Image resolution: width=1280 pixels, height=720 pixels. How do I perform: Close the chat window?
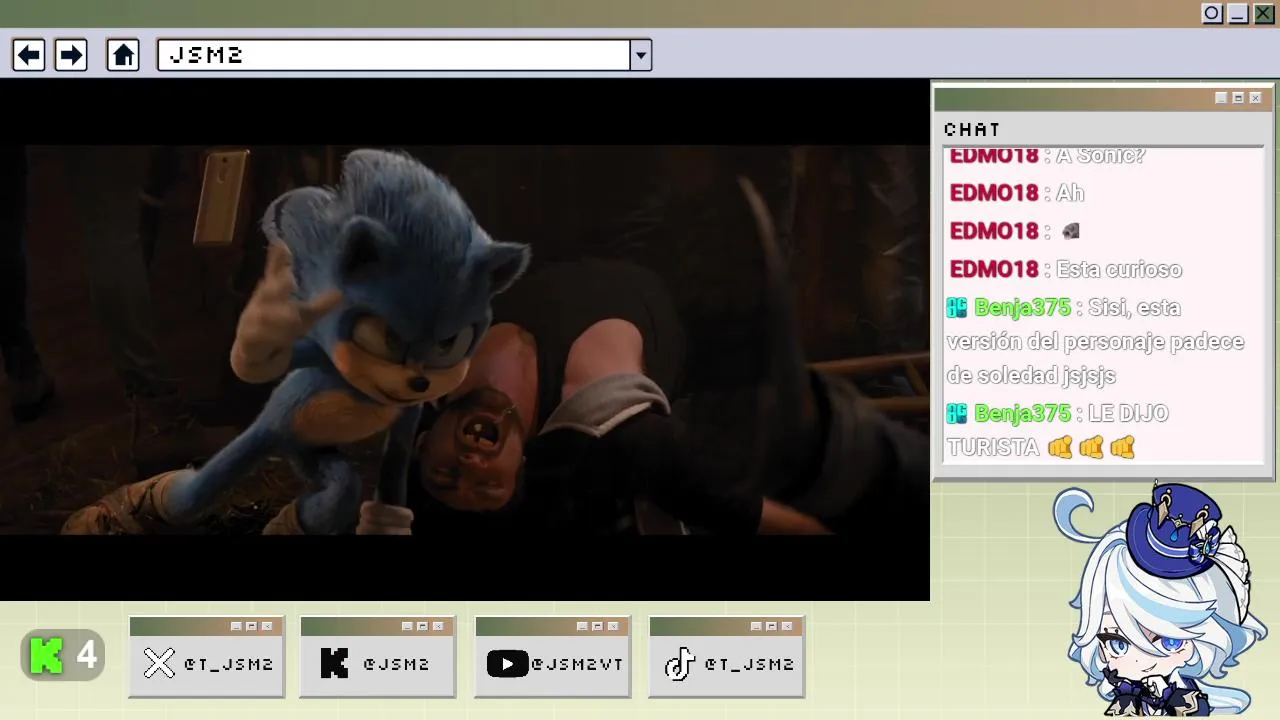pyautogui.click(x=1255, y=98)
